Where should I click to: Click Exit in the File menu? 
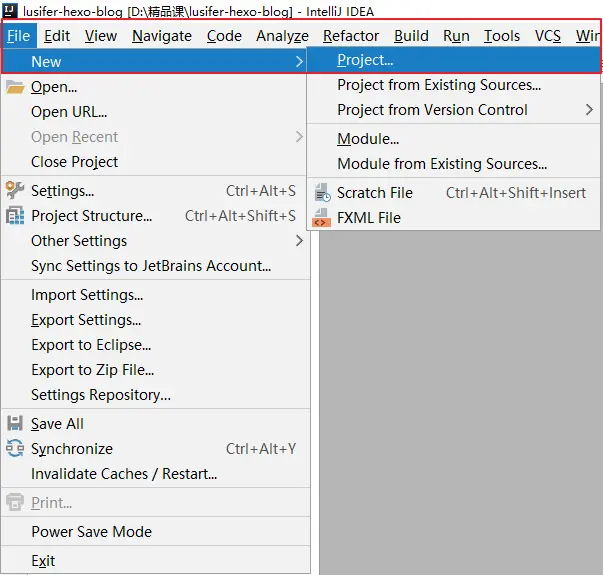click(154, 560)
